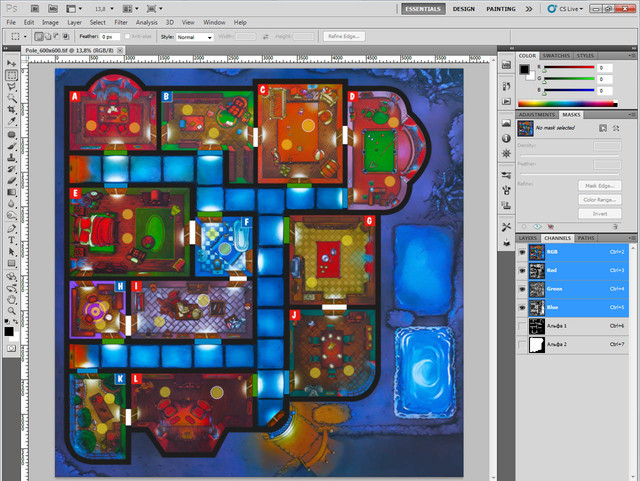
Task: Select the Dodge tool
Action: point(11,215)
